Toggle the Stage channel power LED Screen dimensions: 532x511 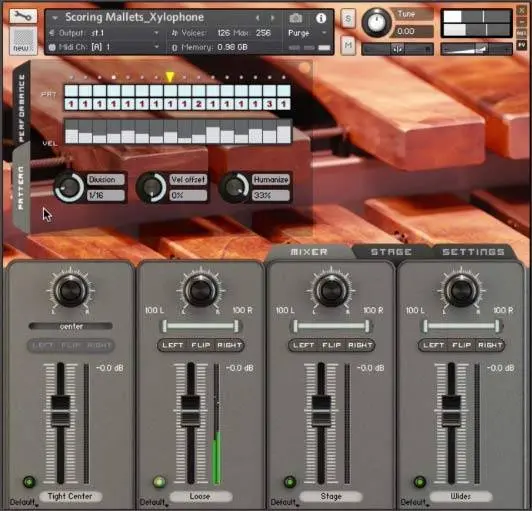(290, 481)
